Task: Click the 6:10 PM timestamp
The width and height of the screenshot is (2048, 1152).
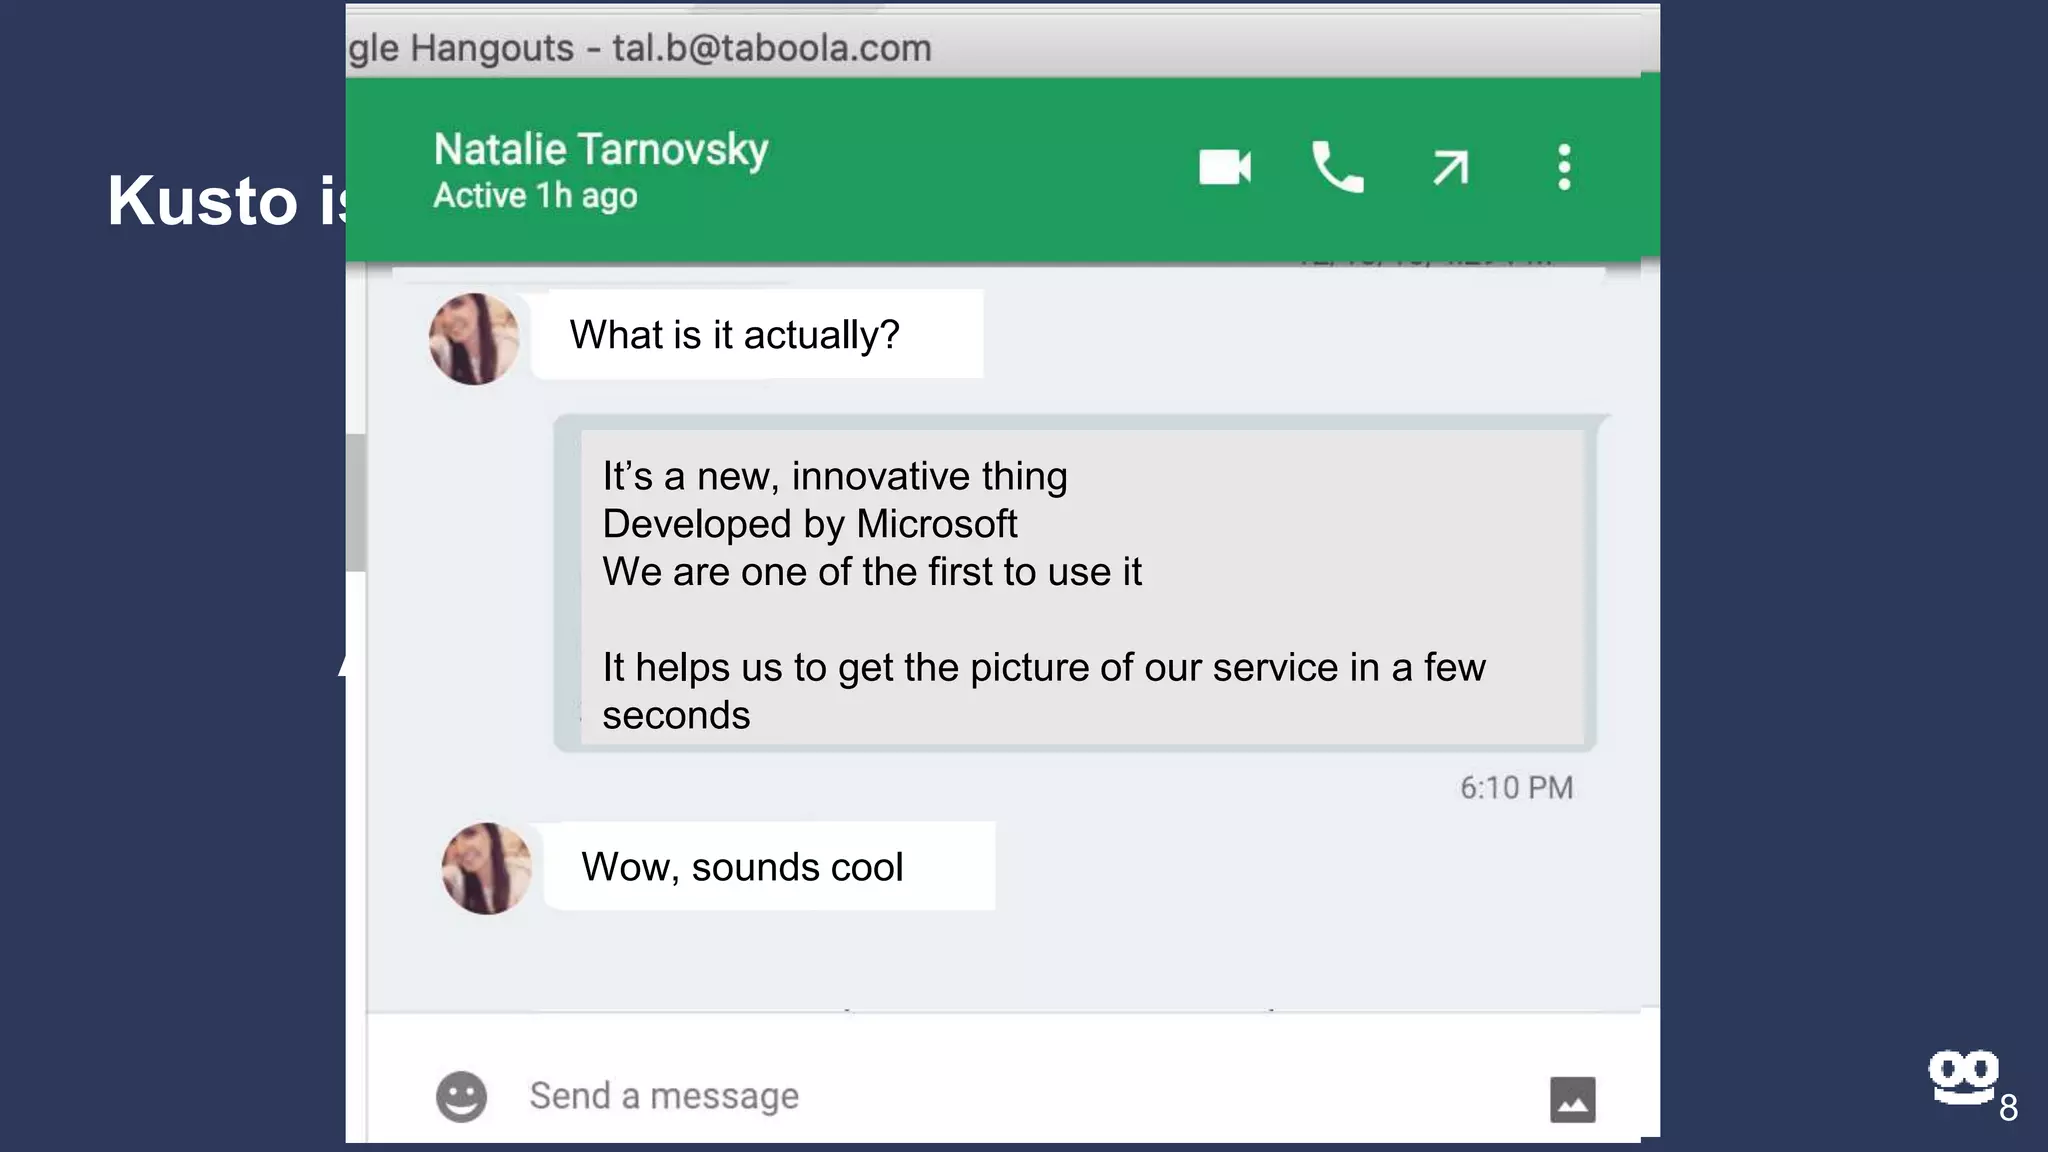Action: [x=1516, y=788]
